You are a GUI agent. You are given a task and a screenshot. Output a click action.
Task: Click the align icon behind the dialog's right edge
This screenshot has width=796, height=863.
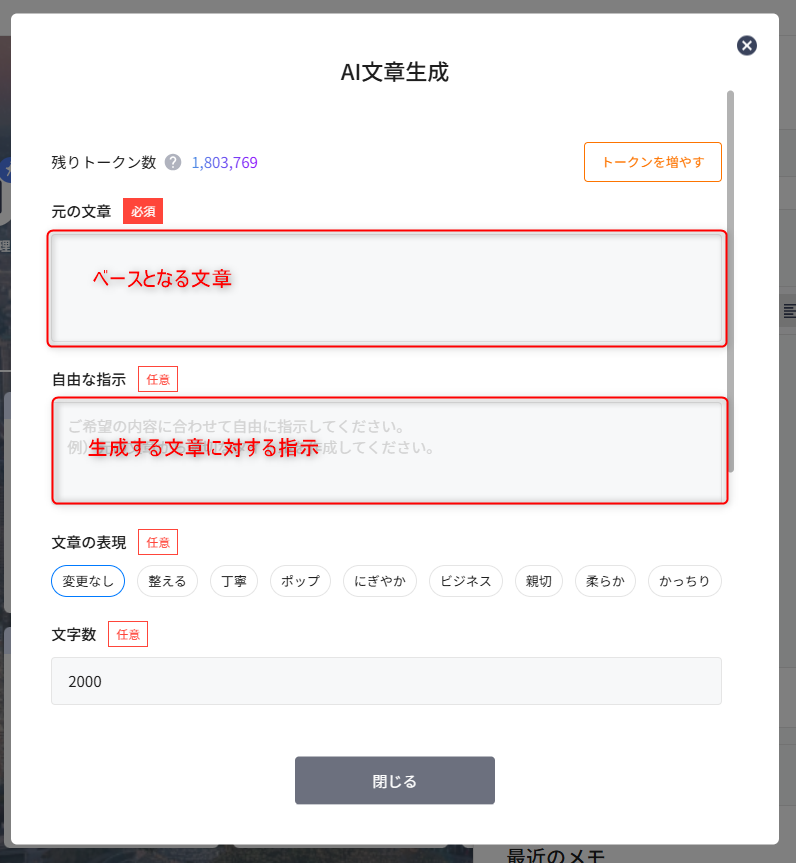point(789,312)
